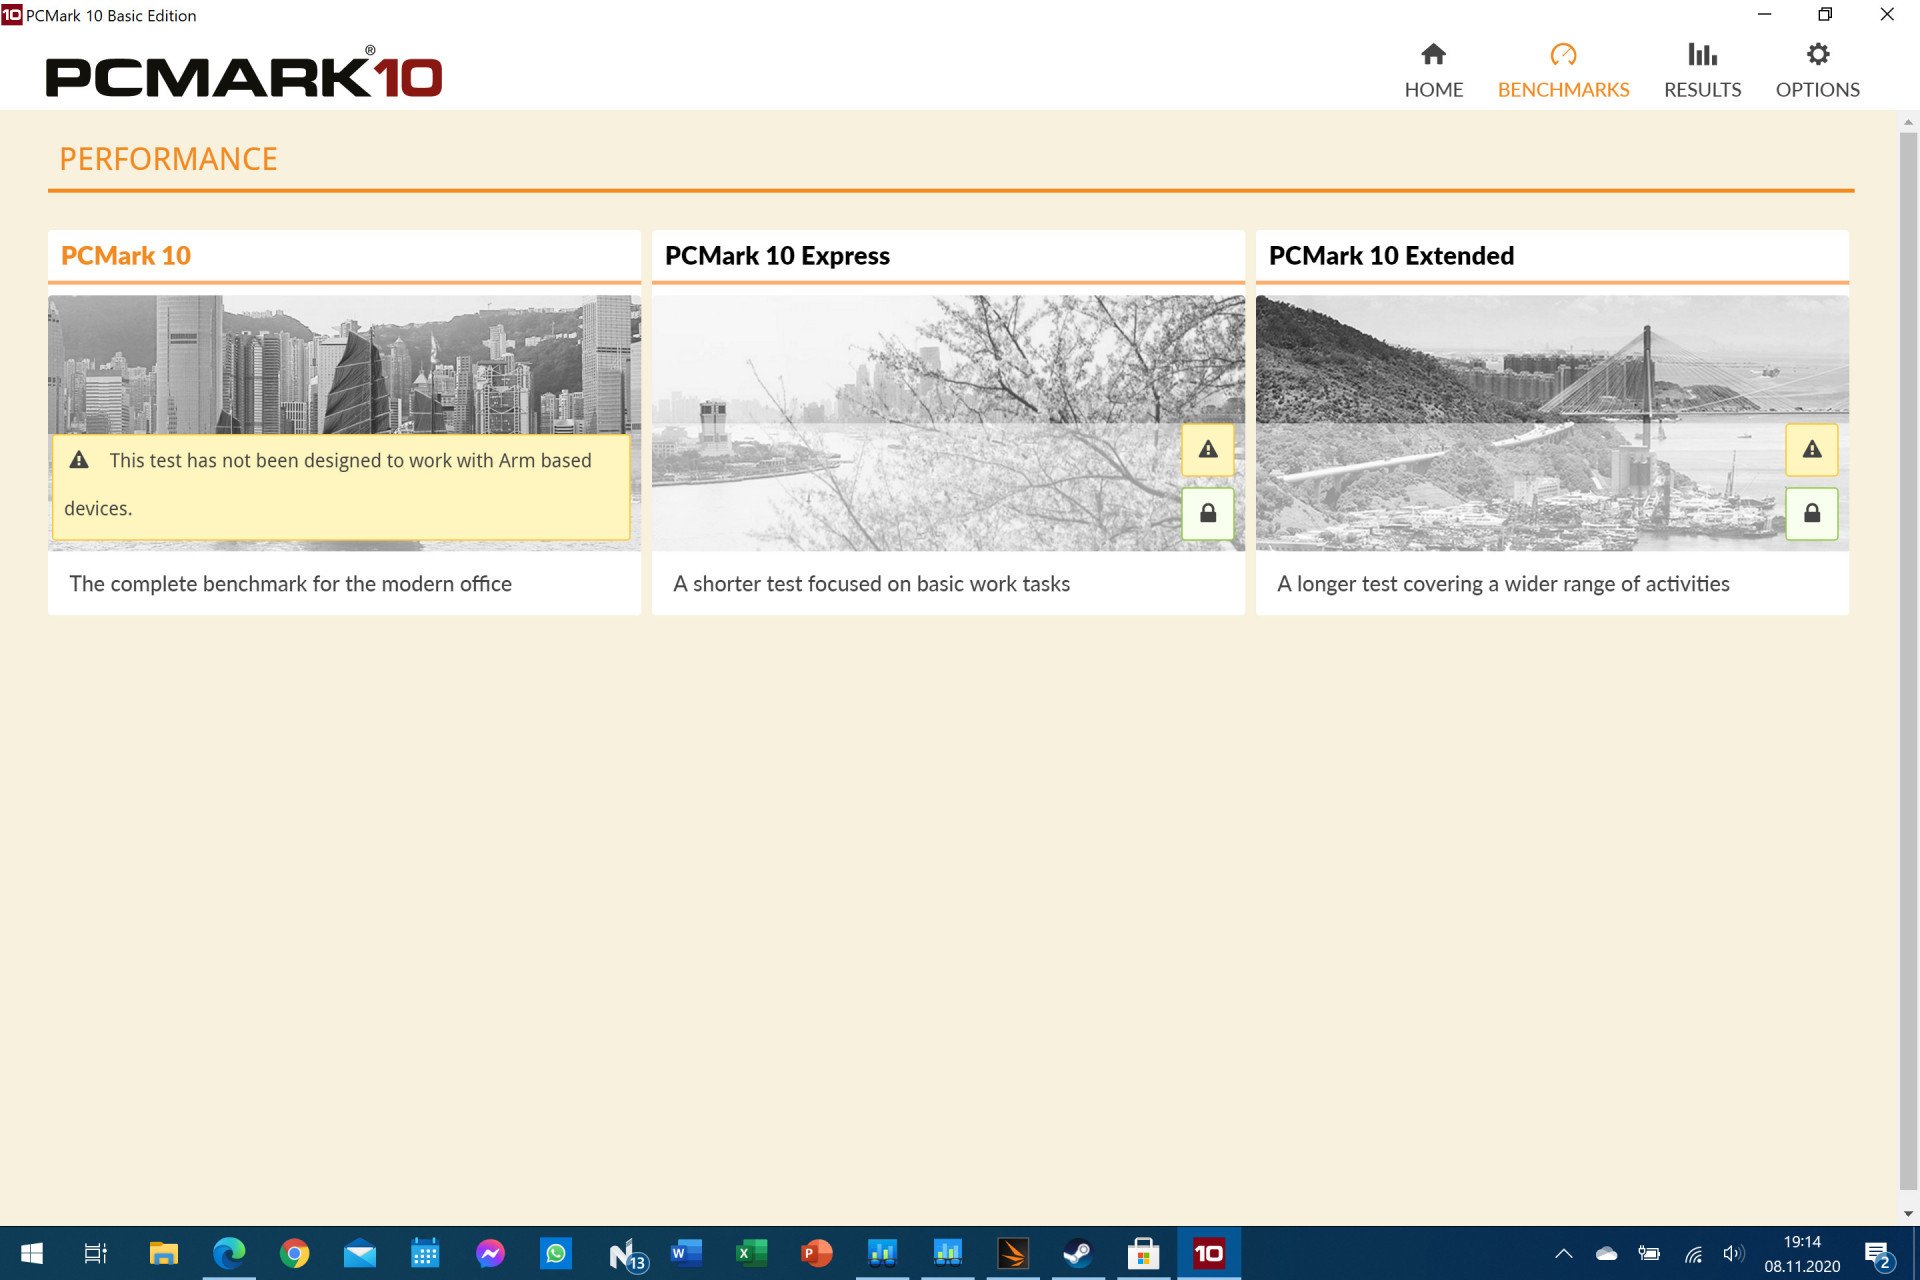Click the PCMark 10 taskbar icon
The height and width of the screenshot is (1280, 1920).
pos(1209,1253)
